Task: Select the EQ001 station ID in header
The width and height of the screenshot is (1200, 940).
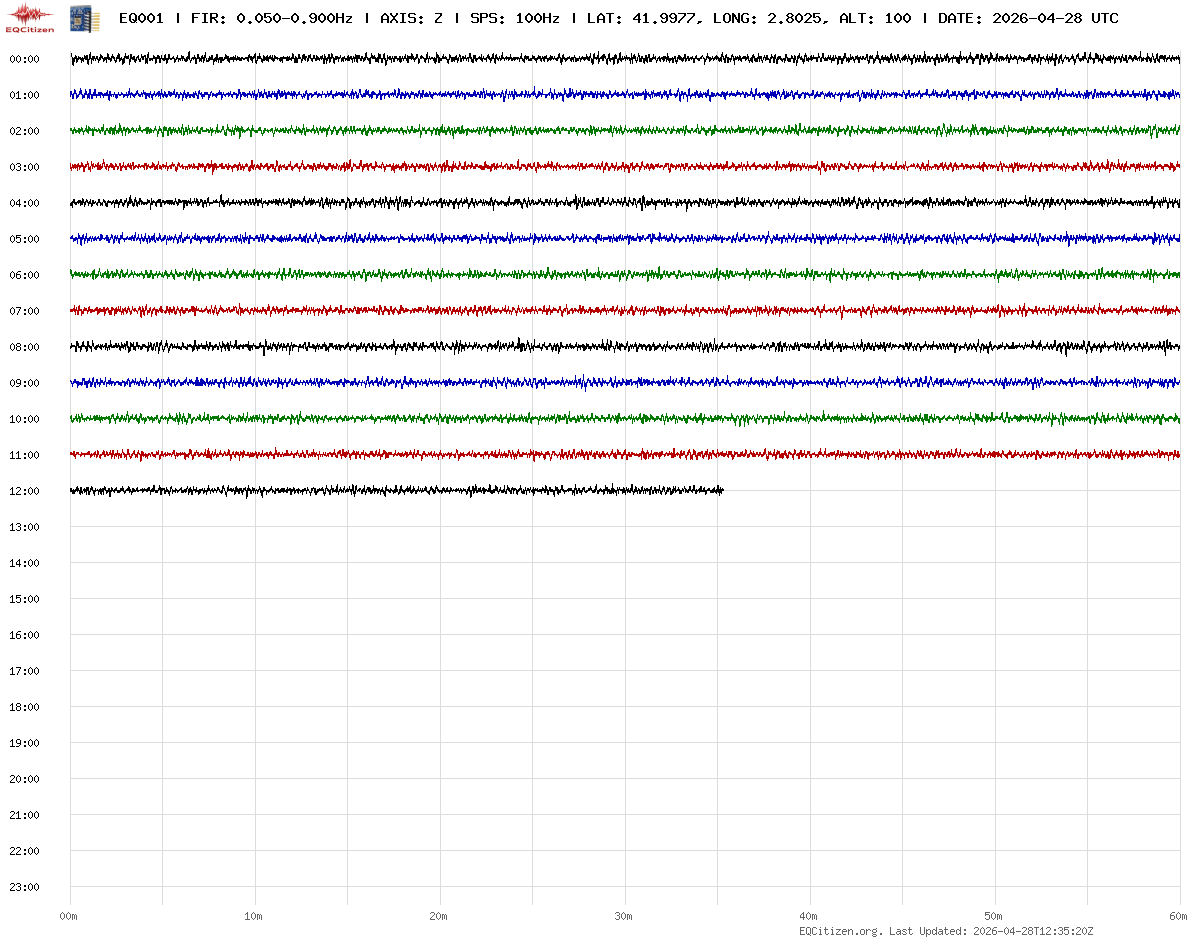Action: coord(141,19)
